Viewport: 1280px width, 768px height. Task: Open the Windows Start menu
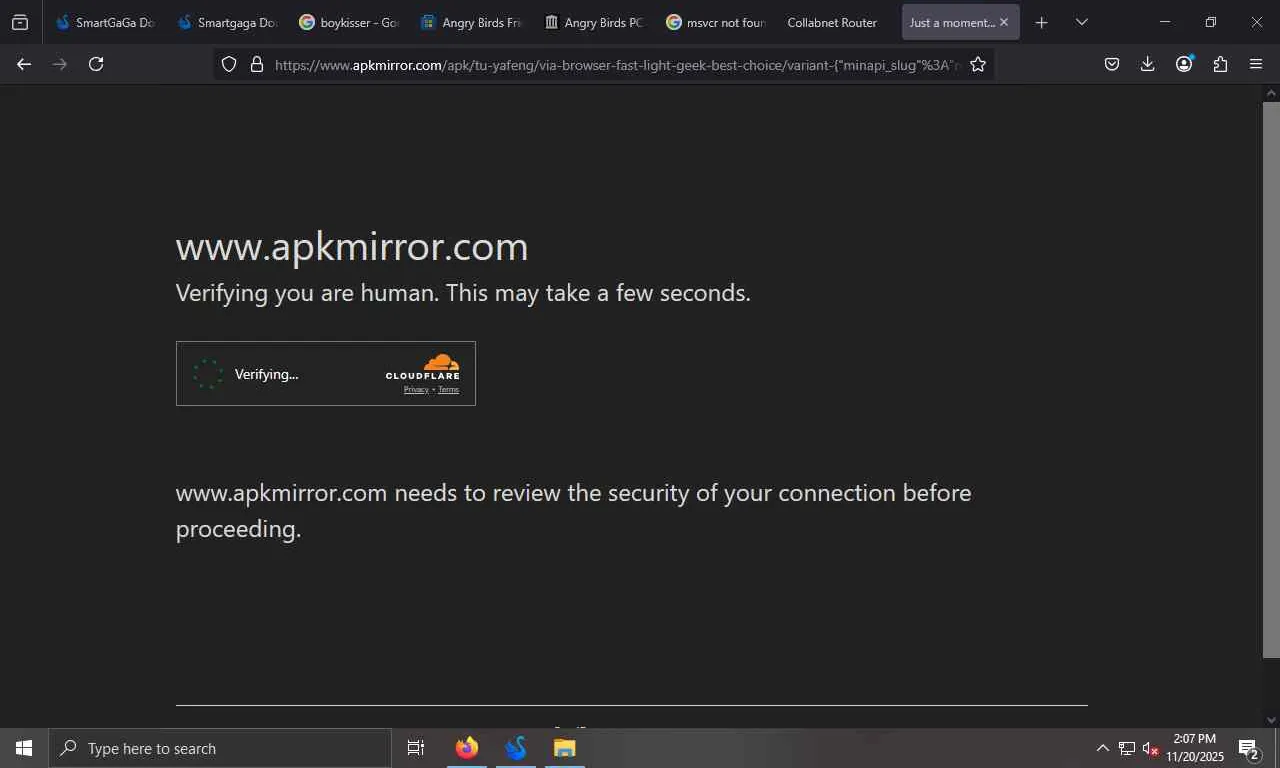(24, 748)
